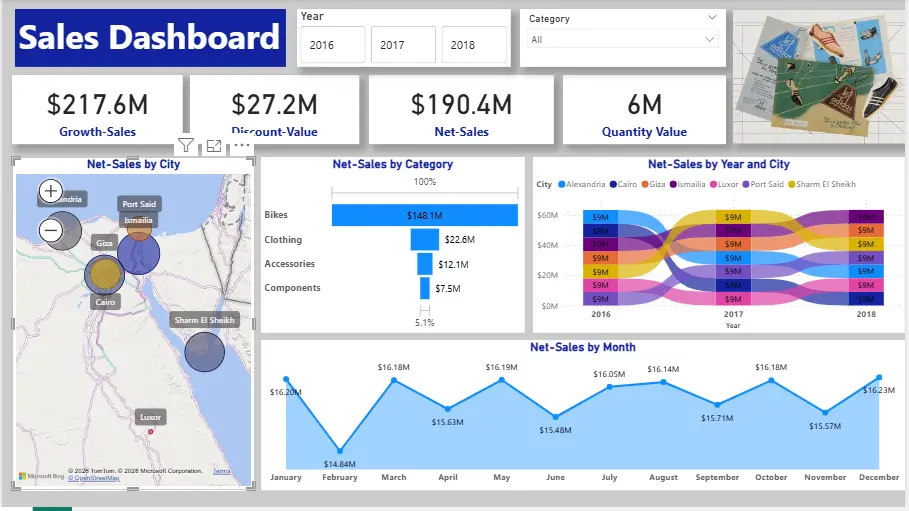Click the August data point at $16.14M
The height and width of the screenshot is (511, 909).
[664, 382]
